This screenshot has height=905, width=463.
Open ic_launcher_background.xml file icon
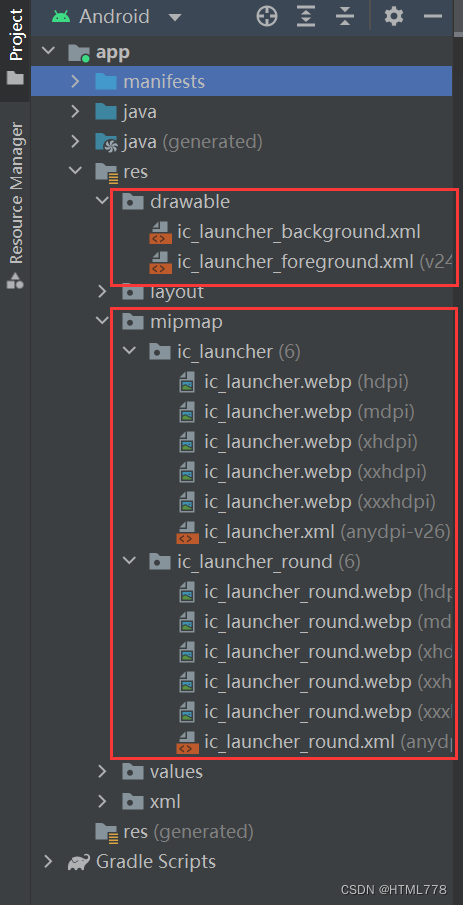(x=160, y=232)
